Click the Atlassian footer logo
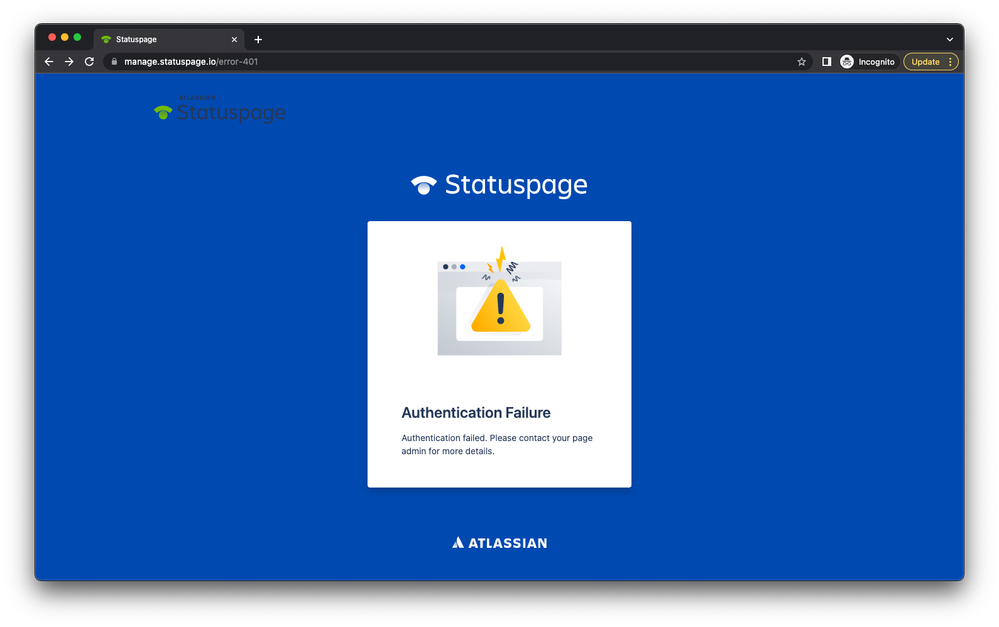The image size is (999, 627). 500,543
